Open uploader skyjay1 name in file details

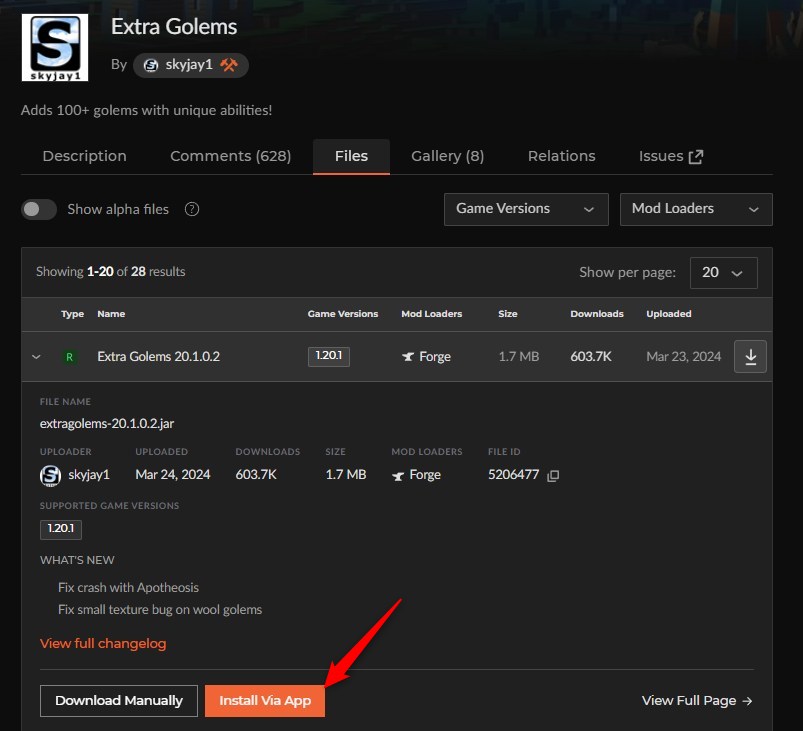[89, 474]
